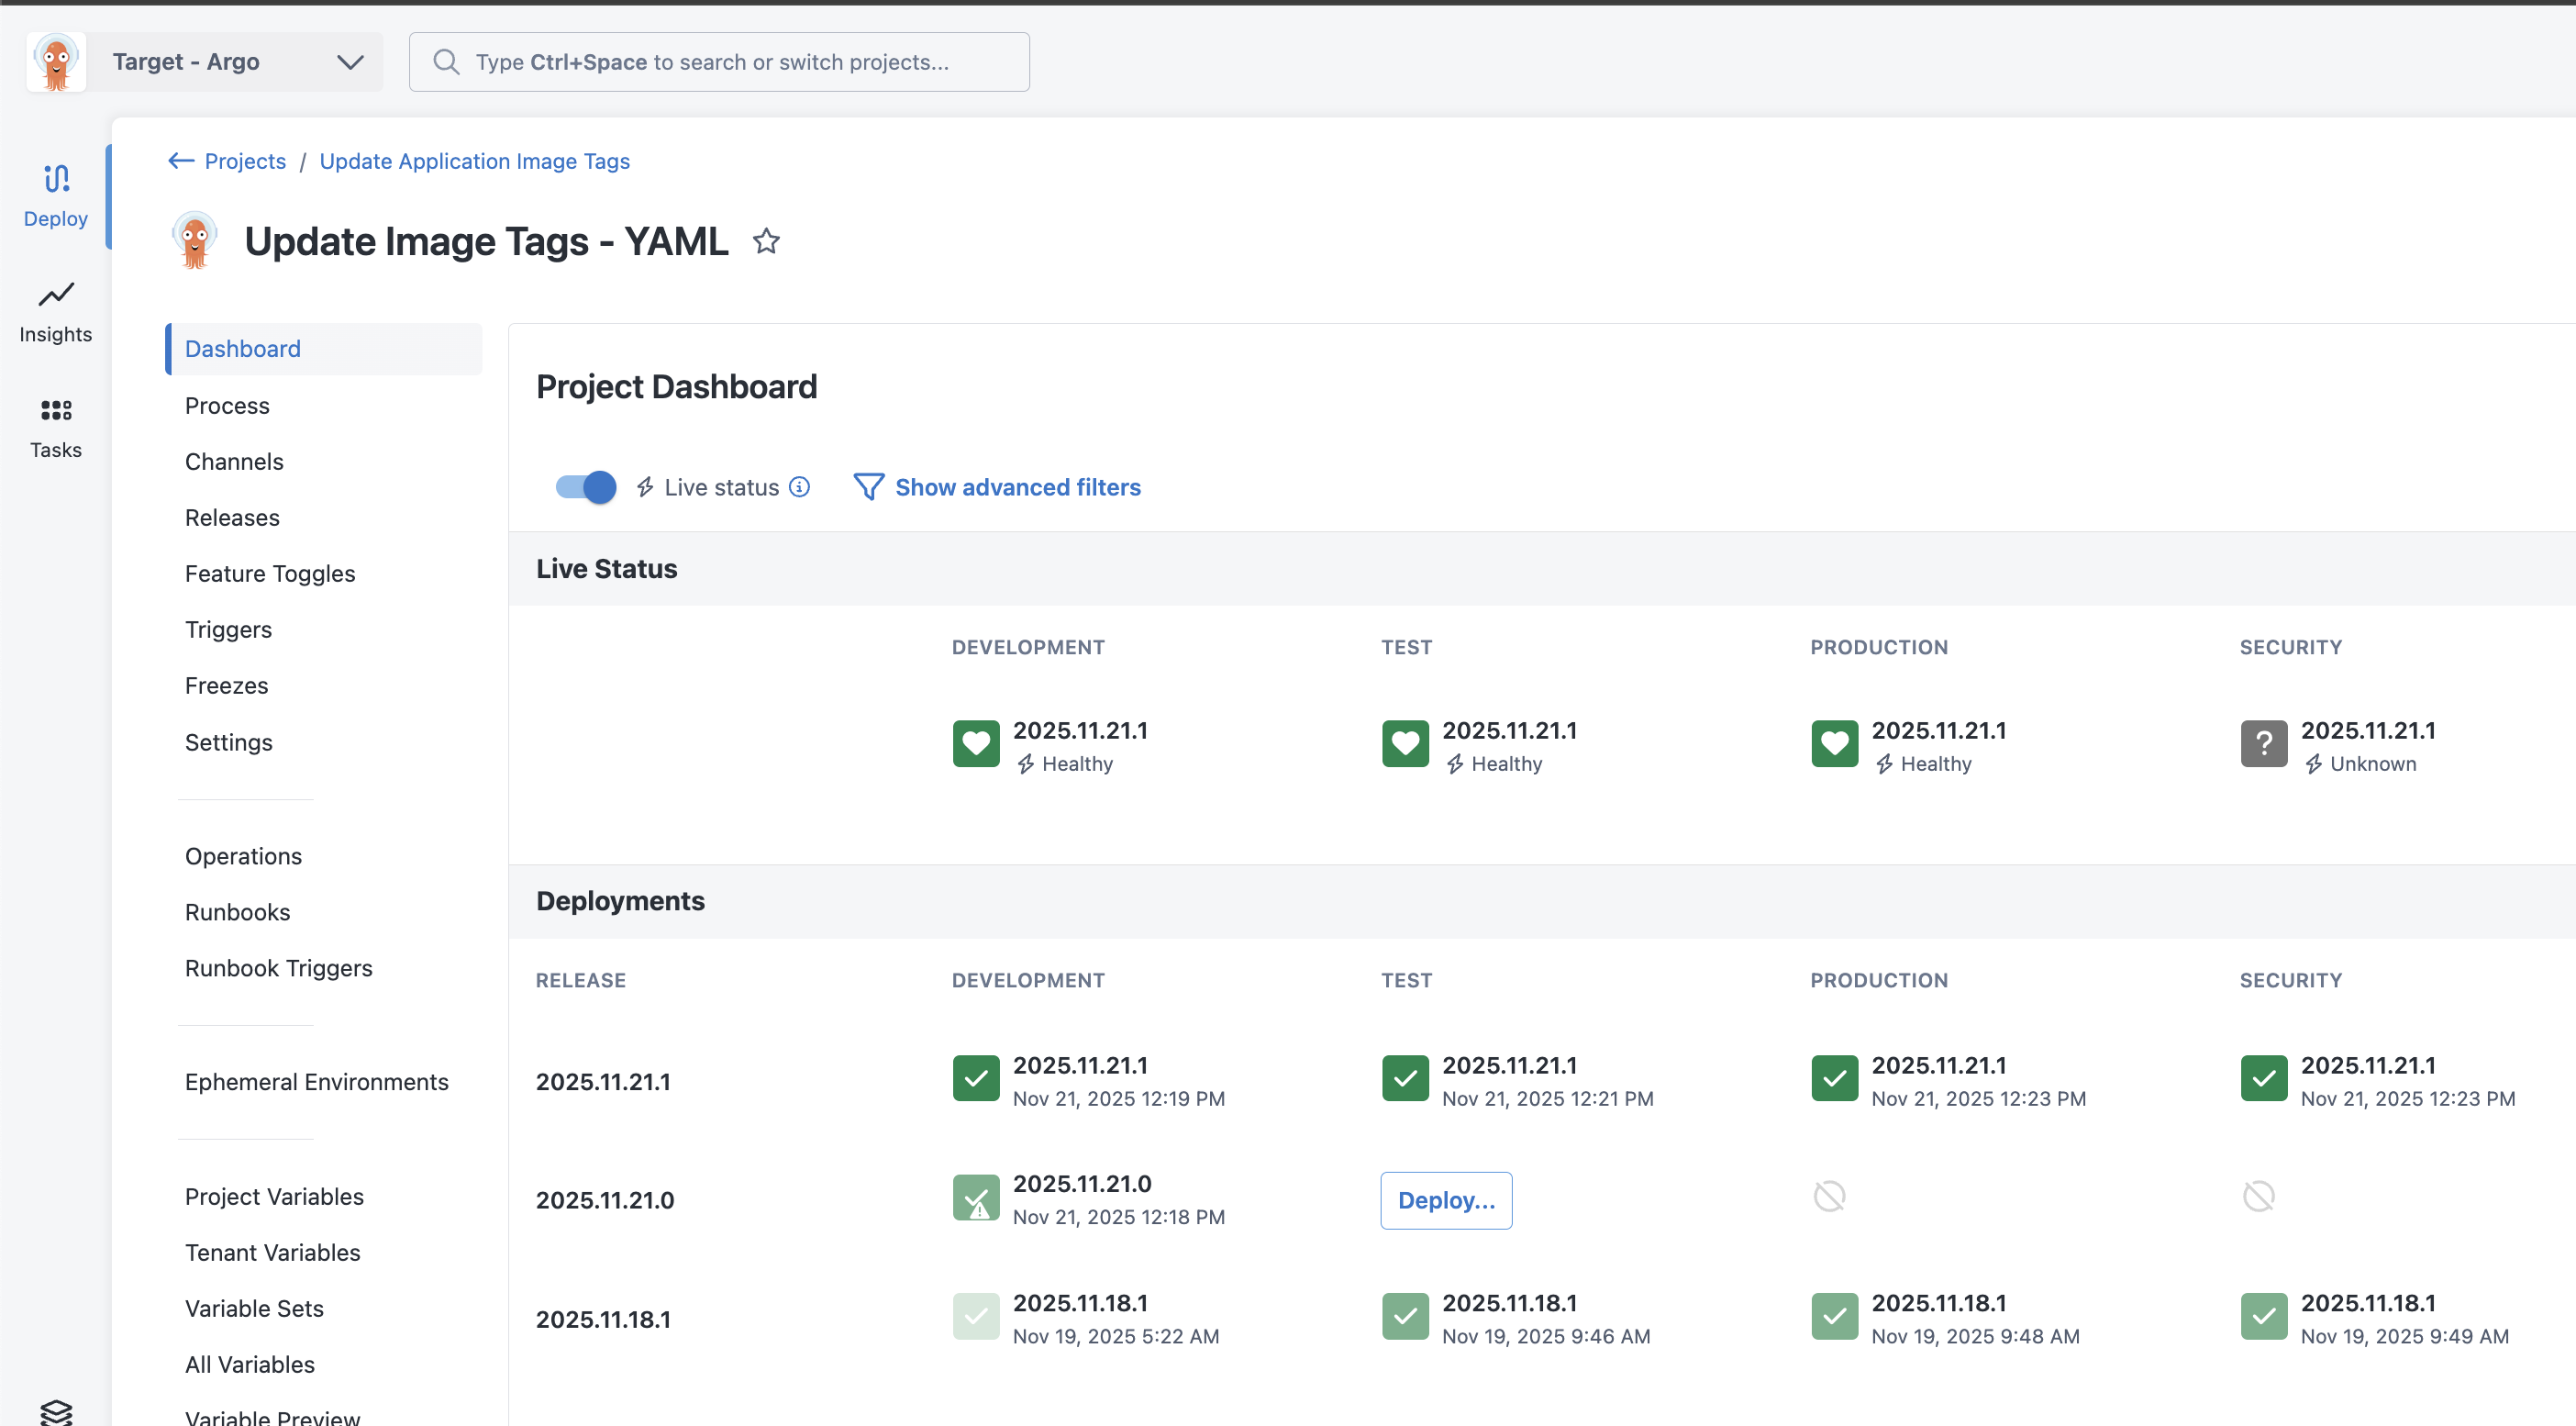
Task: Click the Security Unknown question mark icon
Action: coord(2264,743)
